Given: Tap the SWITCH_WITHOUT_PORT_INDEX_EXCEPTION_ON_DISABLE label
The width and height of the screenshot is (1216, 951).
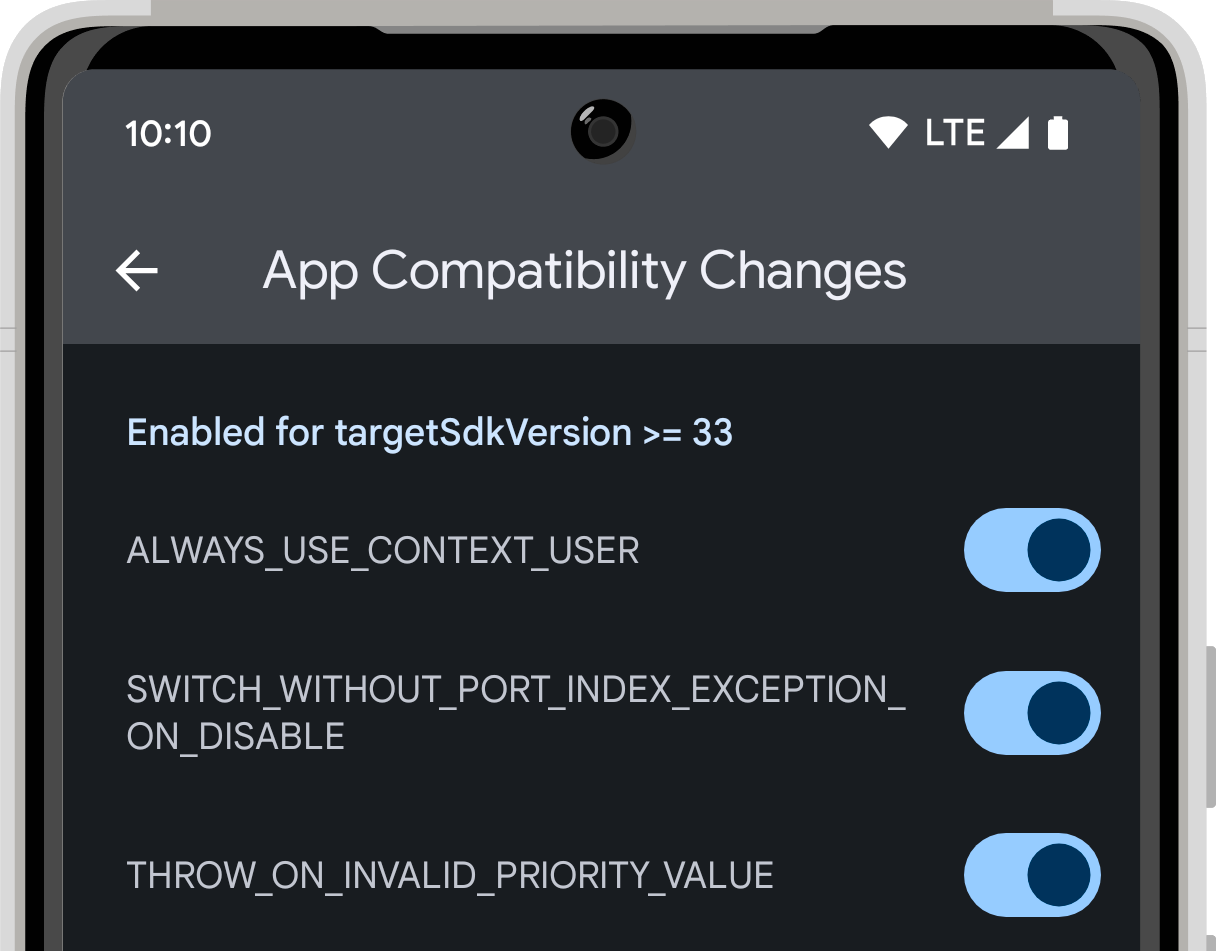Looking at the screenshot, I should coord(515,712).
